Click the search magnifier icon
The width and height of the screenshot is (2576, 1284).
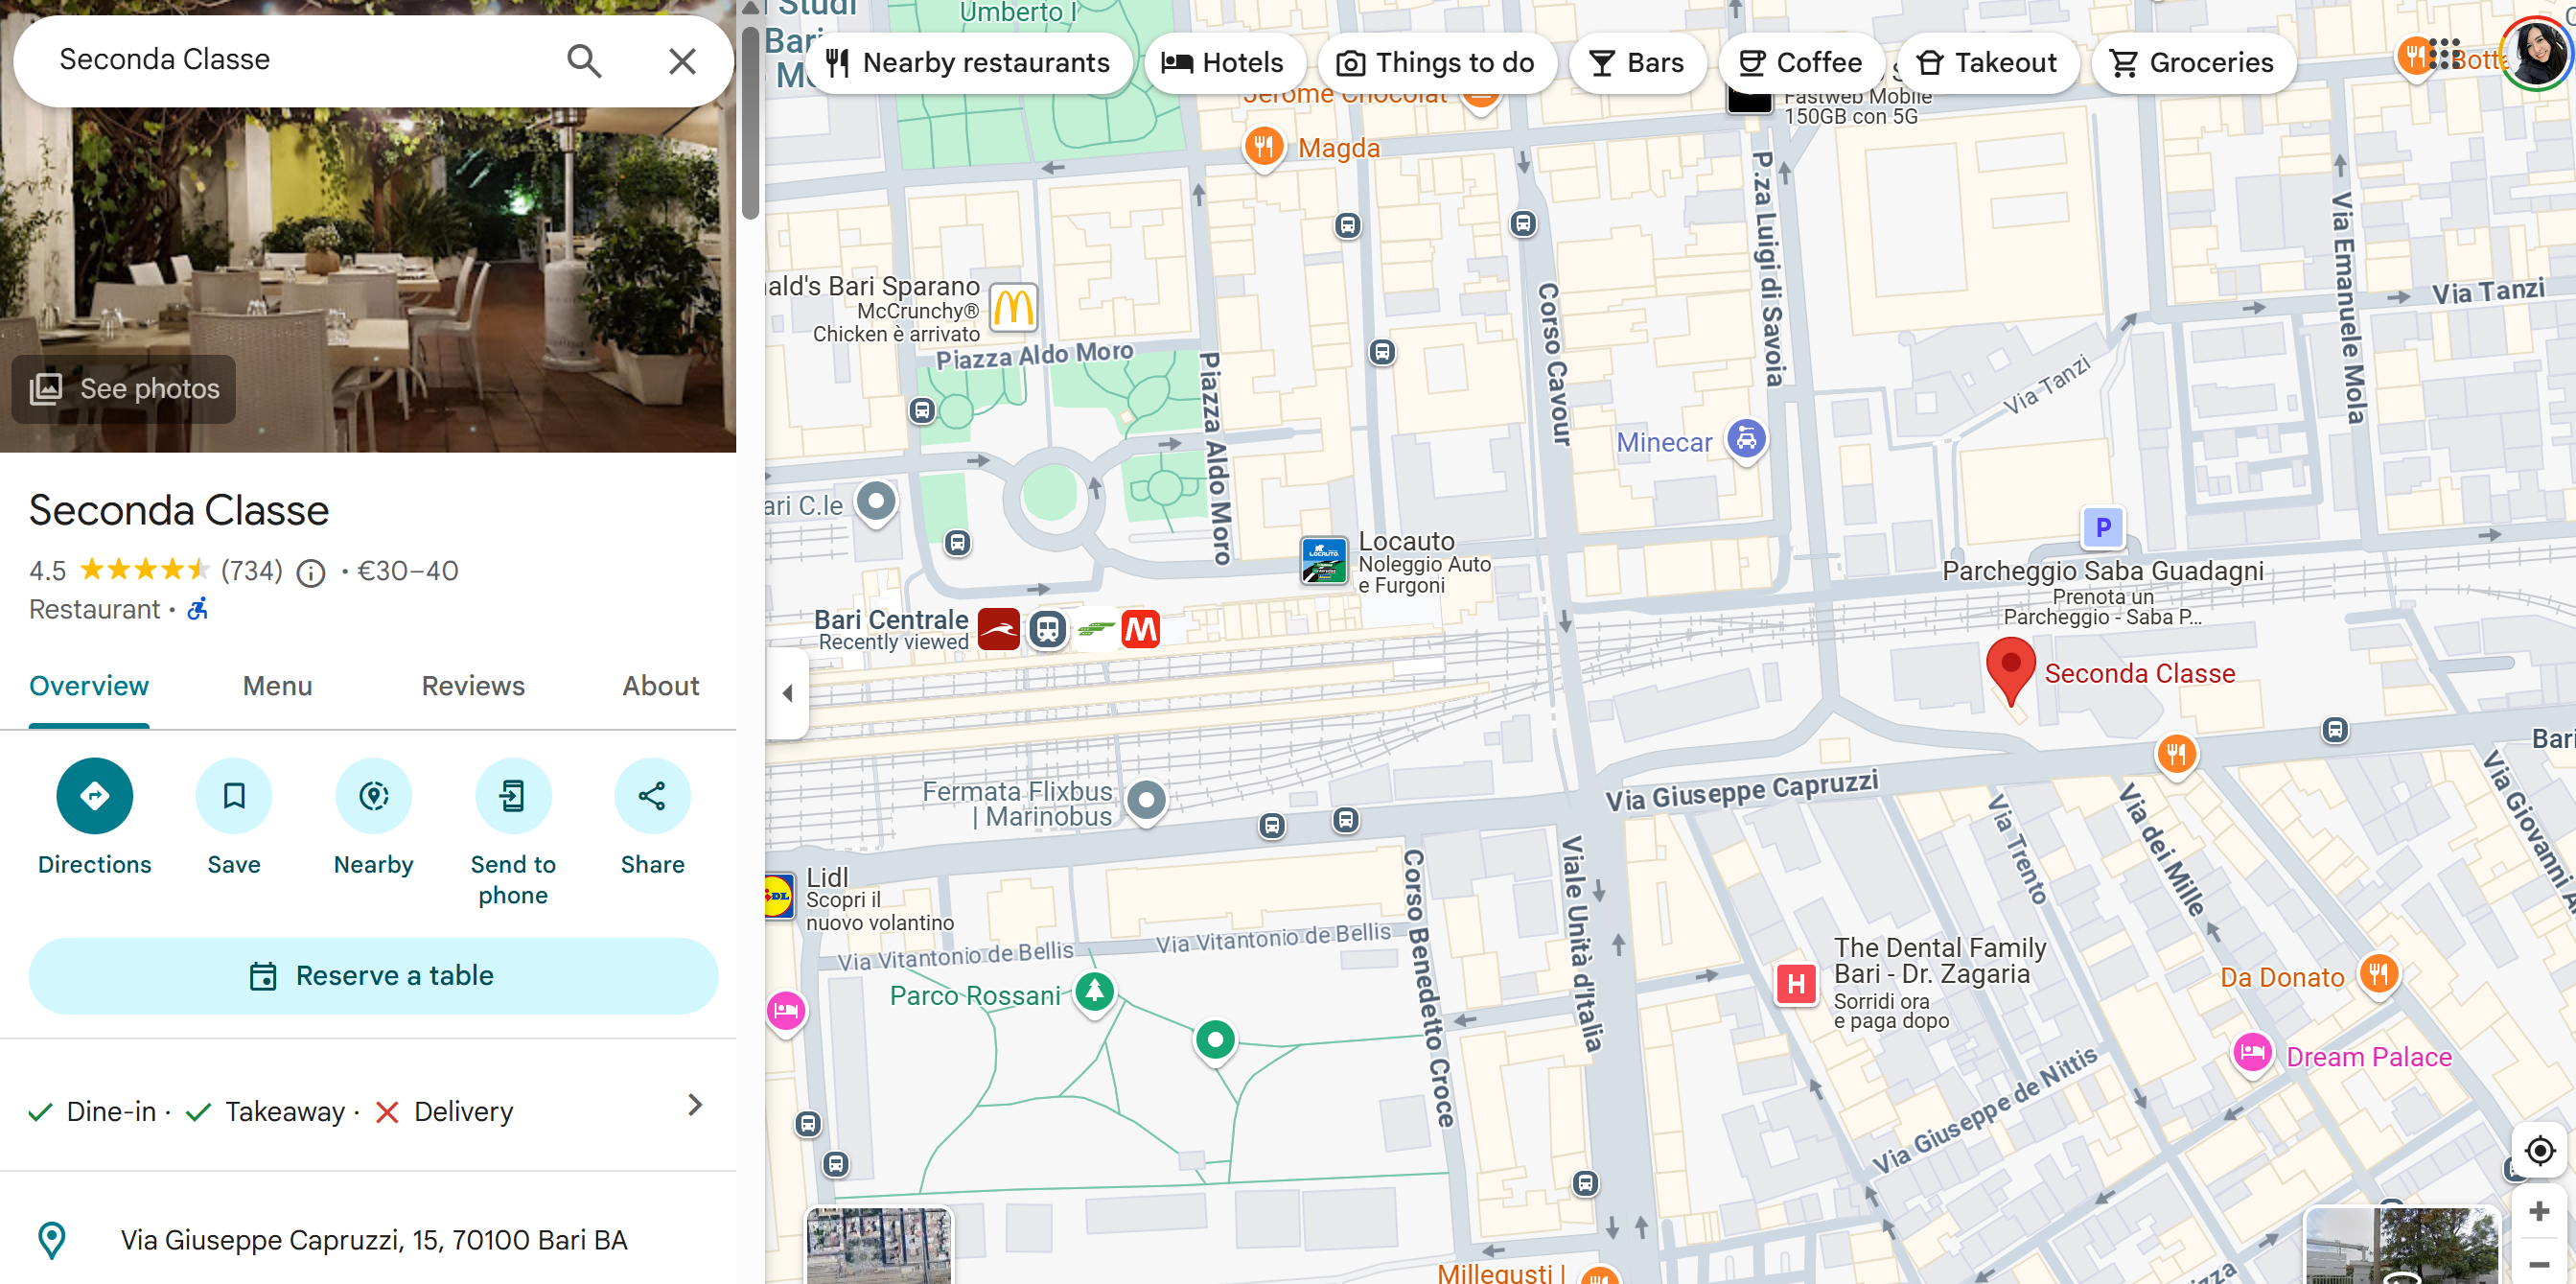coord(584,61)
